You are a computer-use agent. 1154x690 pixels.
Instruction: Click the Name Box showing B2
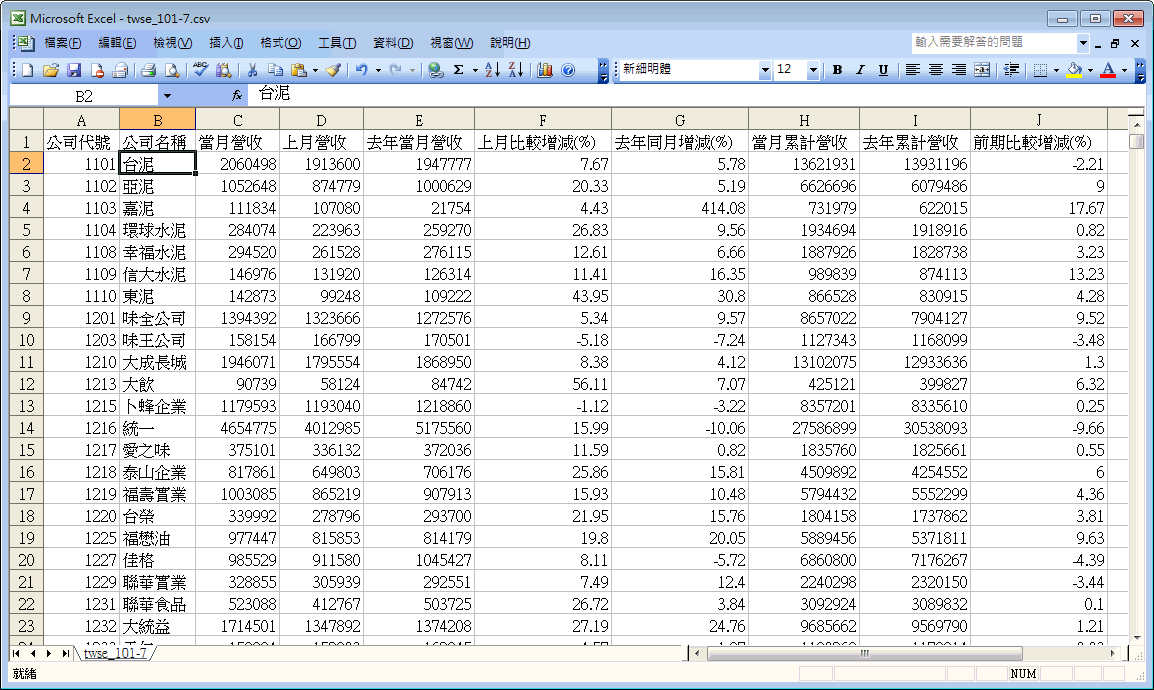pos(85,96)
